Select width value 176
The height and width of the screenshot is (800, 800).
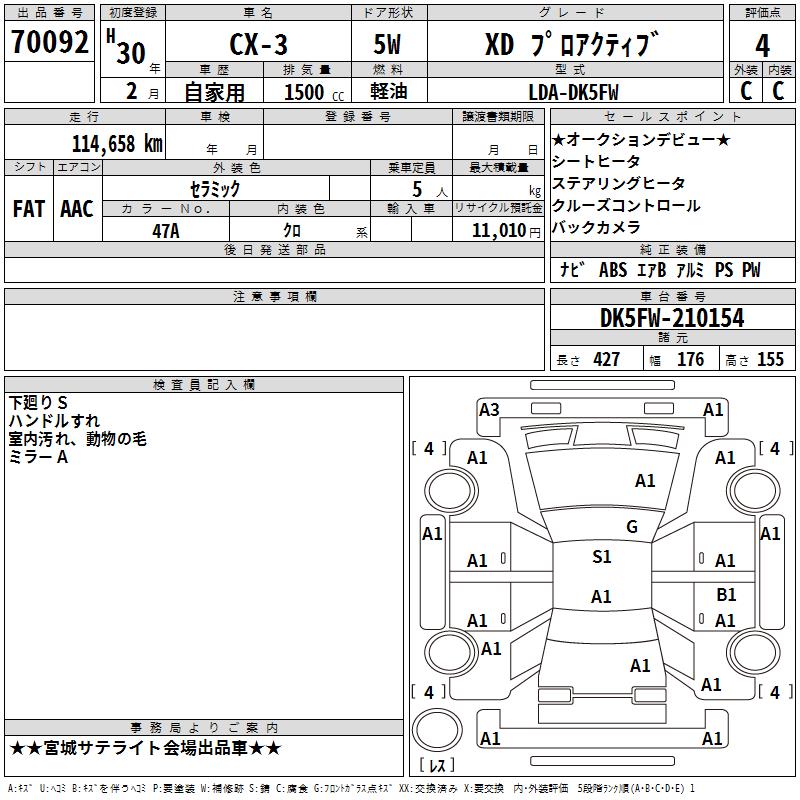pyautogui.click(x=691, y=359)
